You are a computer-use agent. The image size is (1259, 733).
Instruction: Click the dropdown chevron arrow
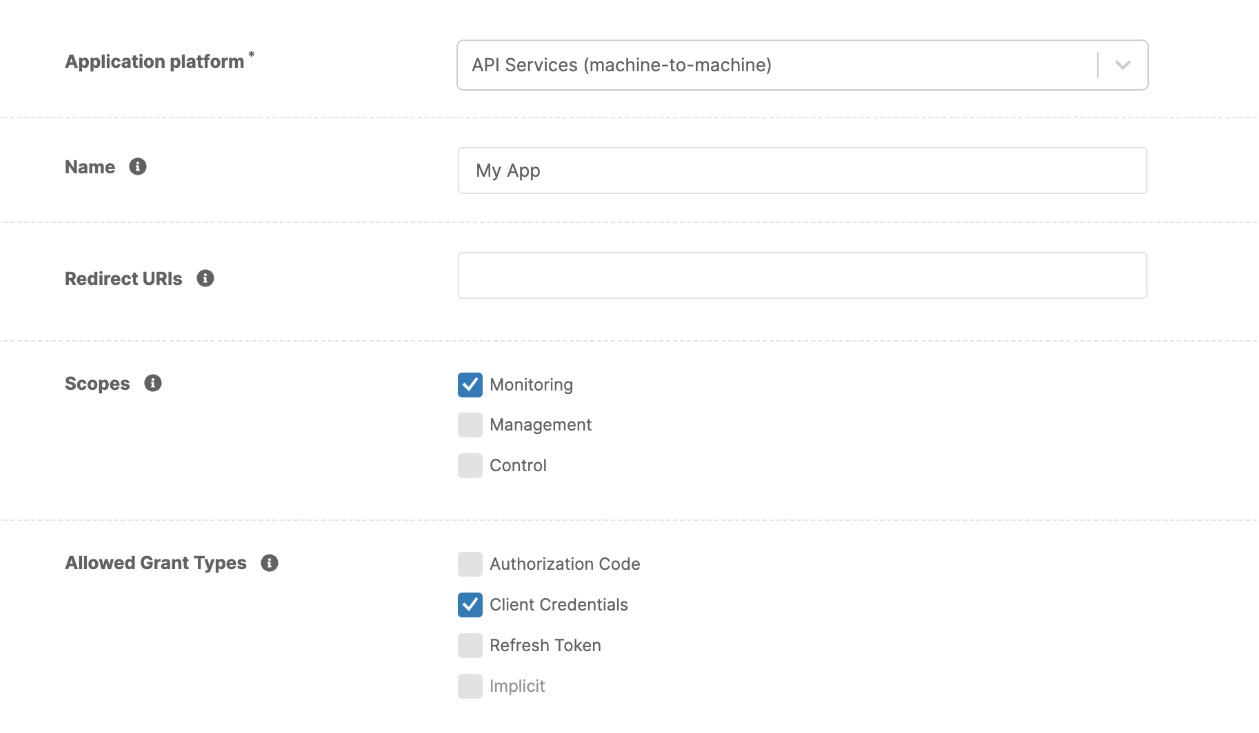click(x=1122, y=63)
